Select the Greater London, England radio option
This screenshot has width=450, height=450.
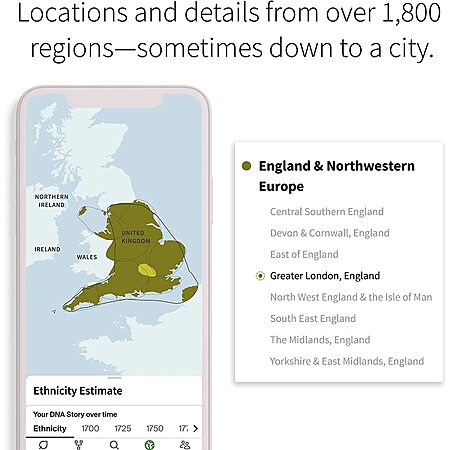(260, 276)
